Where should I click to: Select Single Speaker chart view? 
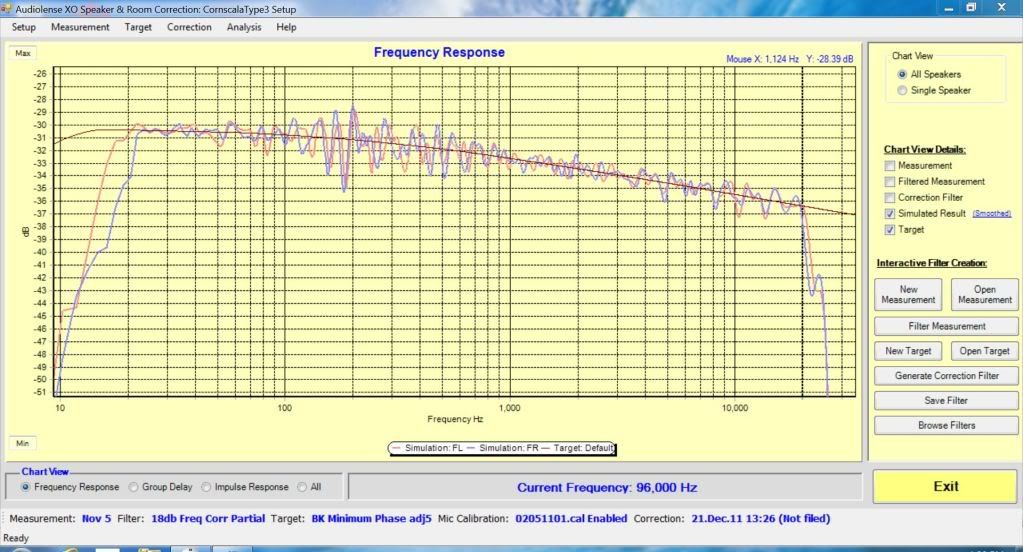[x=903, y=90]
